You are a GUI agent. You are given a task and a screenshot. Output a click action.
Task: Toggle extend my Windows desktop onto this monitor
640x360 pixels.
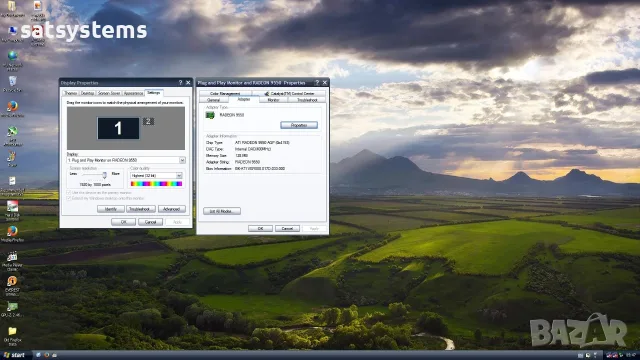click(x=69, y=198)
